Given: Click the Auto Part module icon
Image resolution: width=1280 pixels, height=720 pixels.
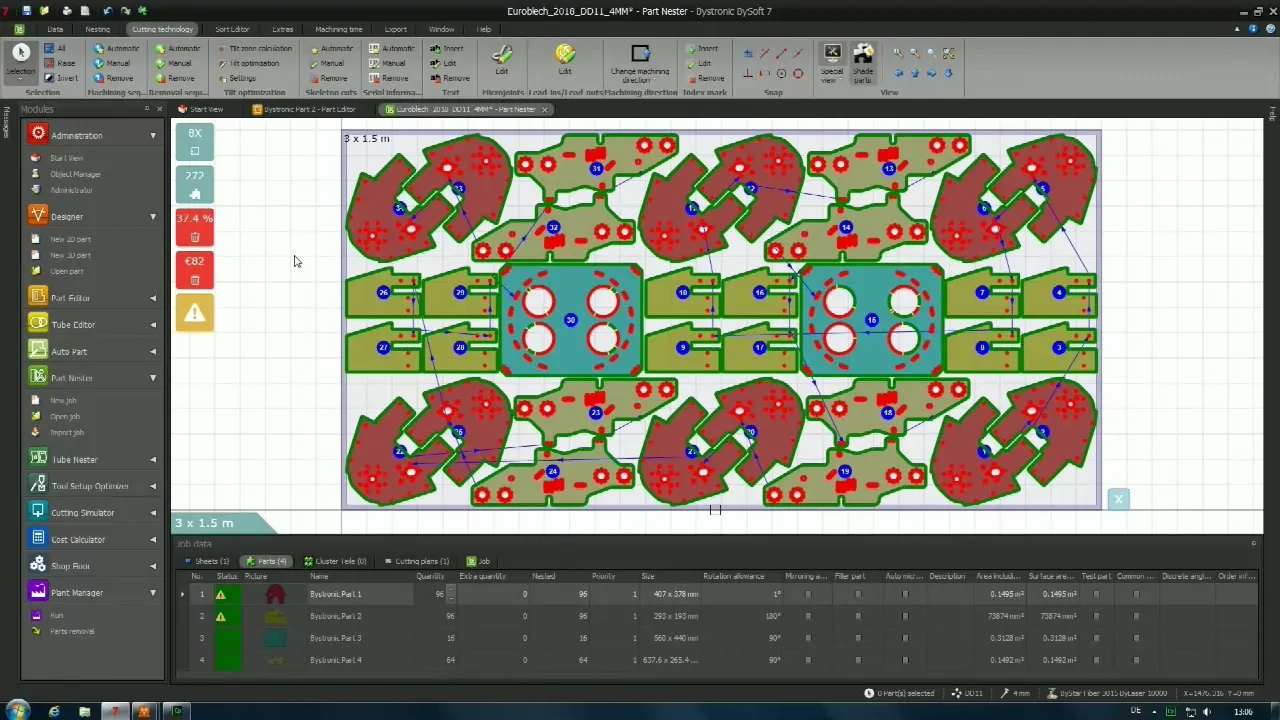Looking at the screenshot, I should point(38,351).
